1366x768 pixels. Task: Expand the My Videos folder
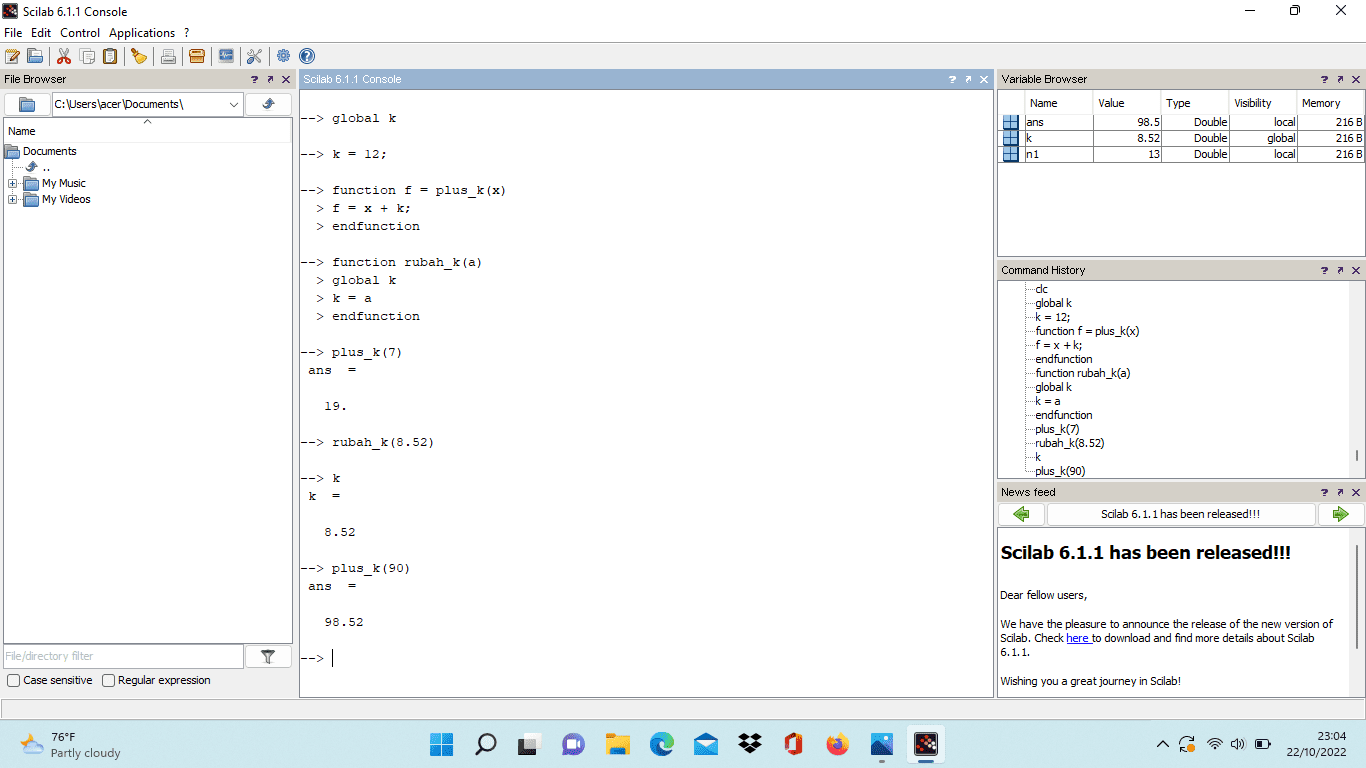coord(13,200)
